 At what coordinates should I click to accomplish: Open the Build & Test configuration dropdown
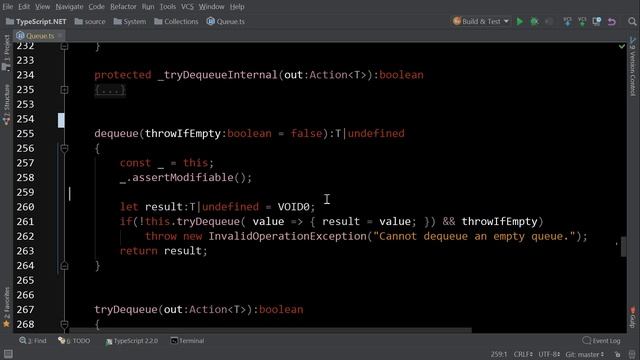481,22
